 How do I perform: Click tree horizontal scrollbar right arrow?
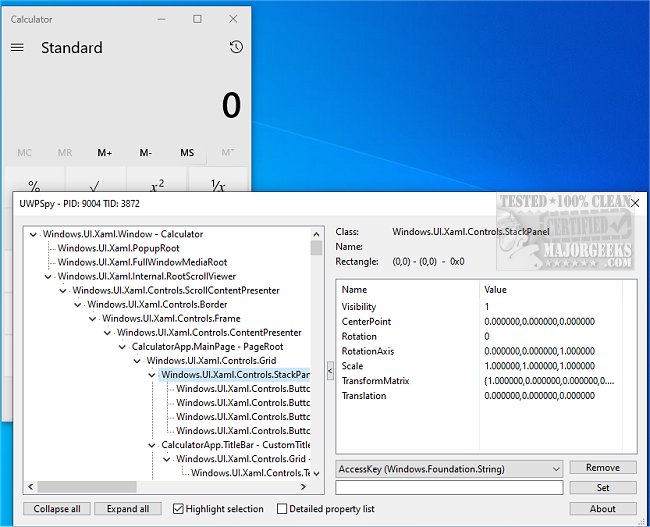[x=303, y=486]
